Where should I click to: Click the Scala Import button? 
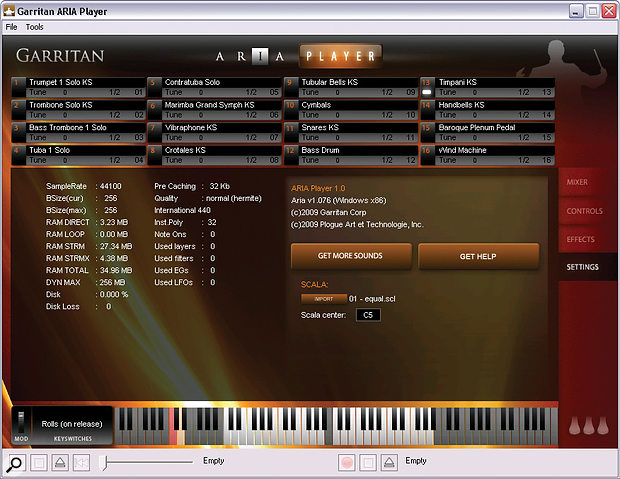point(324,299)
